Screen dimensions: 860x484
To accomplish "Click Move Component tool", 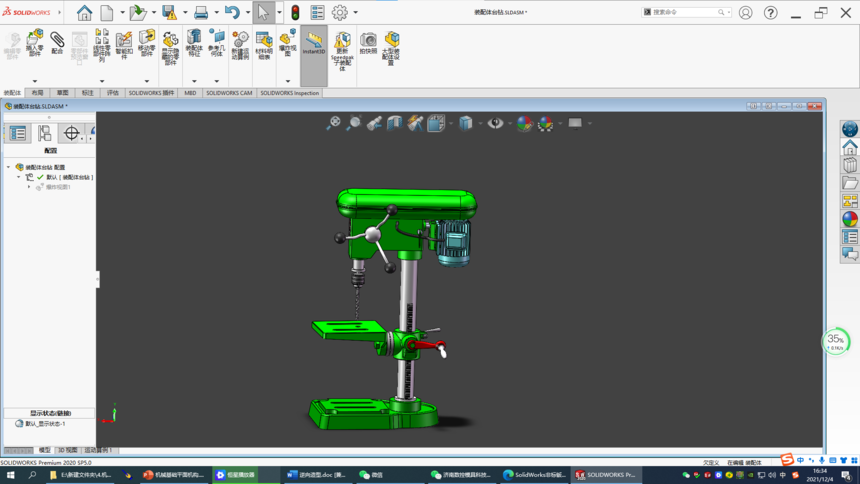I will [146, 43].
